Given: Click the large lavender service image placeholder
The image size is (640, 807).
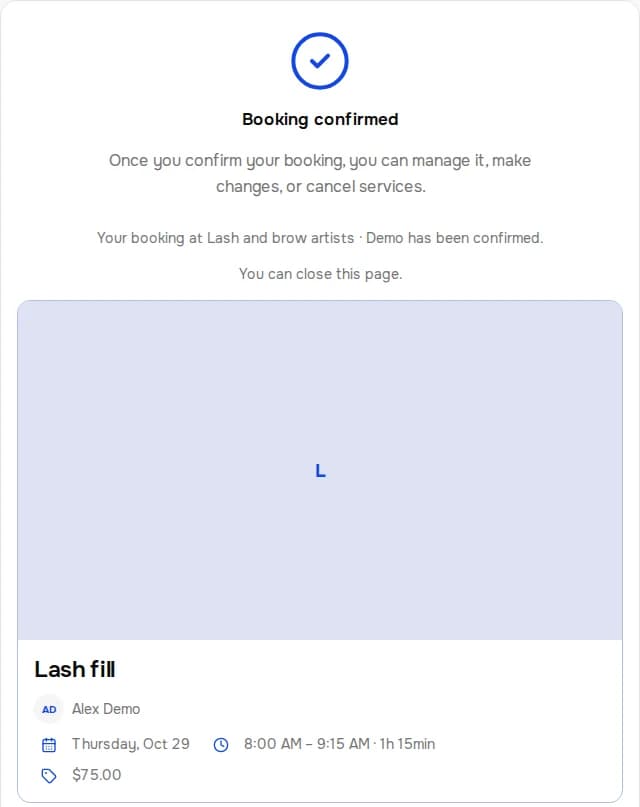Looking at the screenshot, I should pyautogui.click(x=320, y=470).
